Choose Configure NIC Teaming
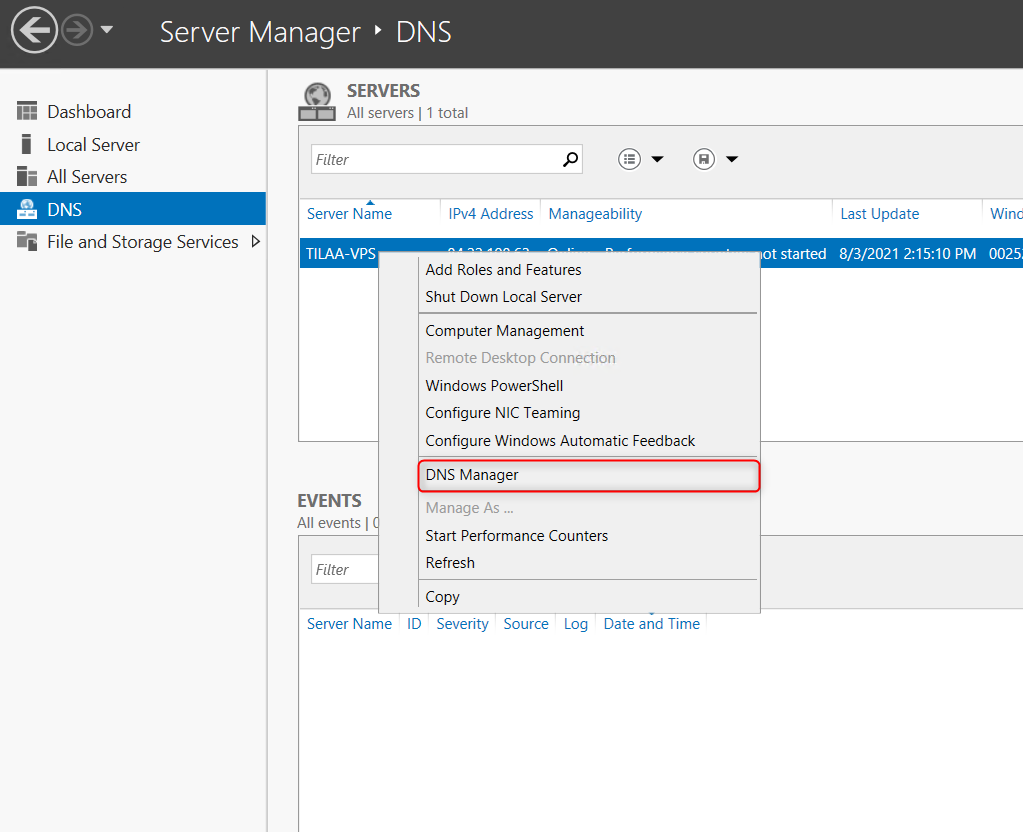Viewport: 1023px width, 832px height. point(502,413)
